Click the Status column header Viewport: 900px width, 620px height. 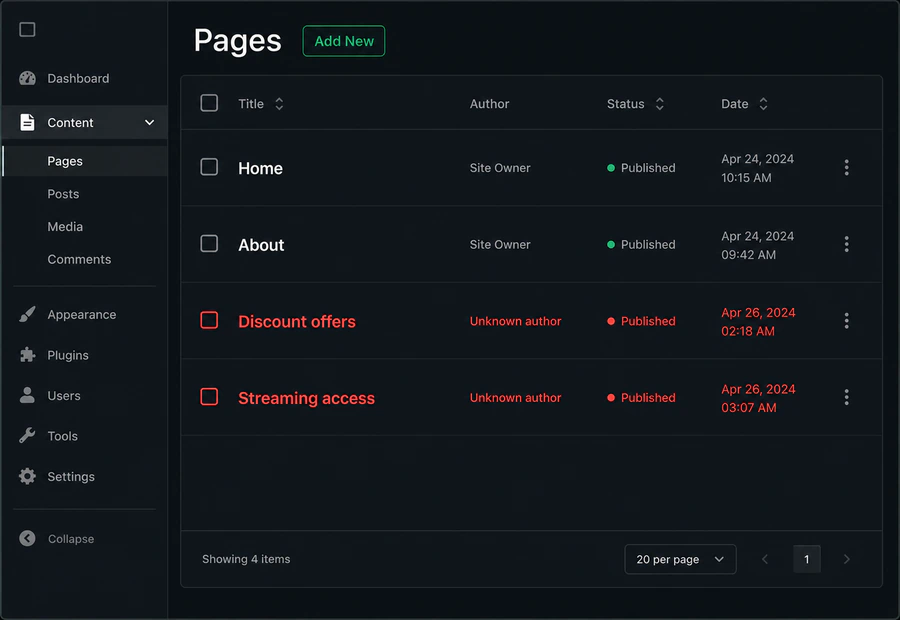point(626,104)
